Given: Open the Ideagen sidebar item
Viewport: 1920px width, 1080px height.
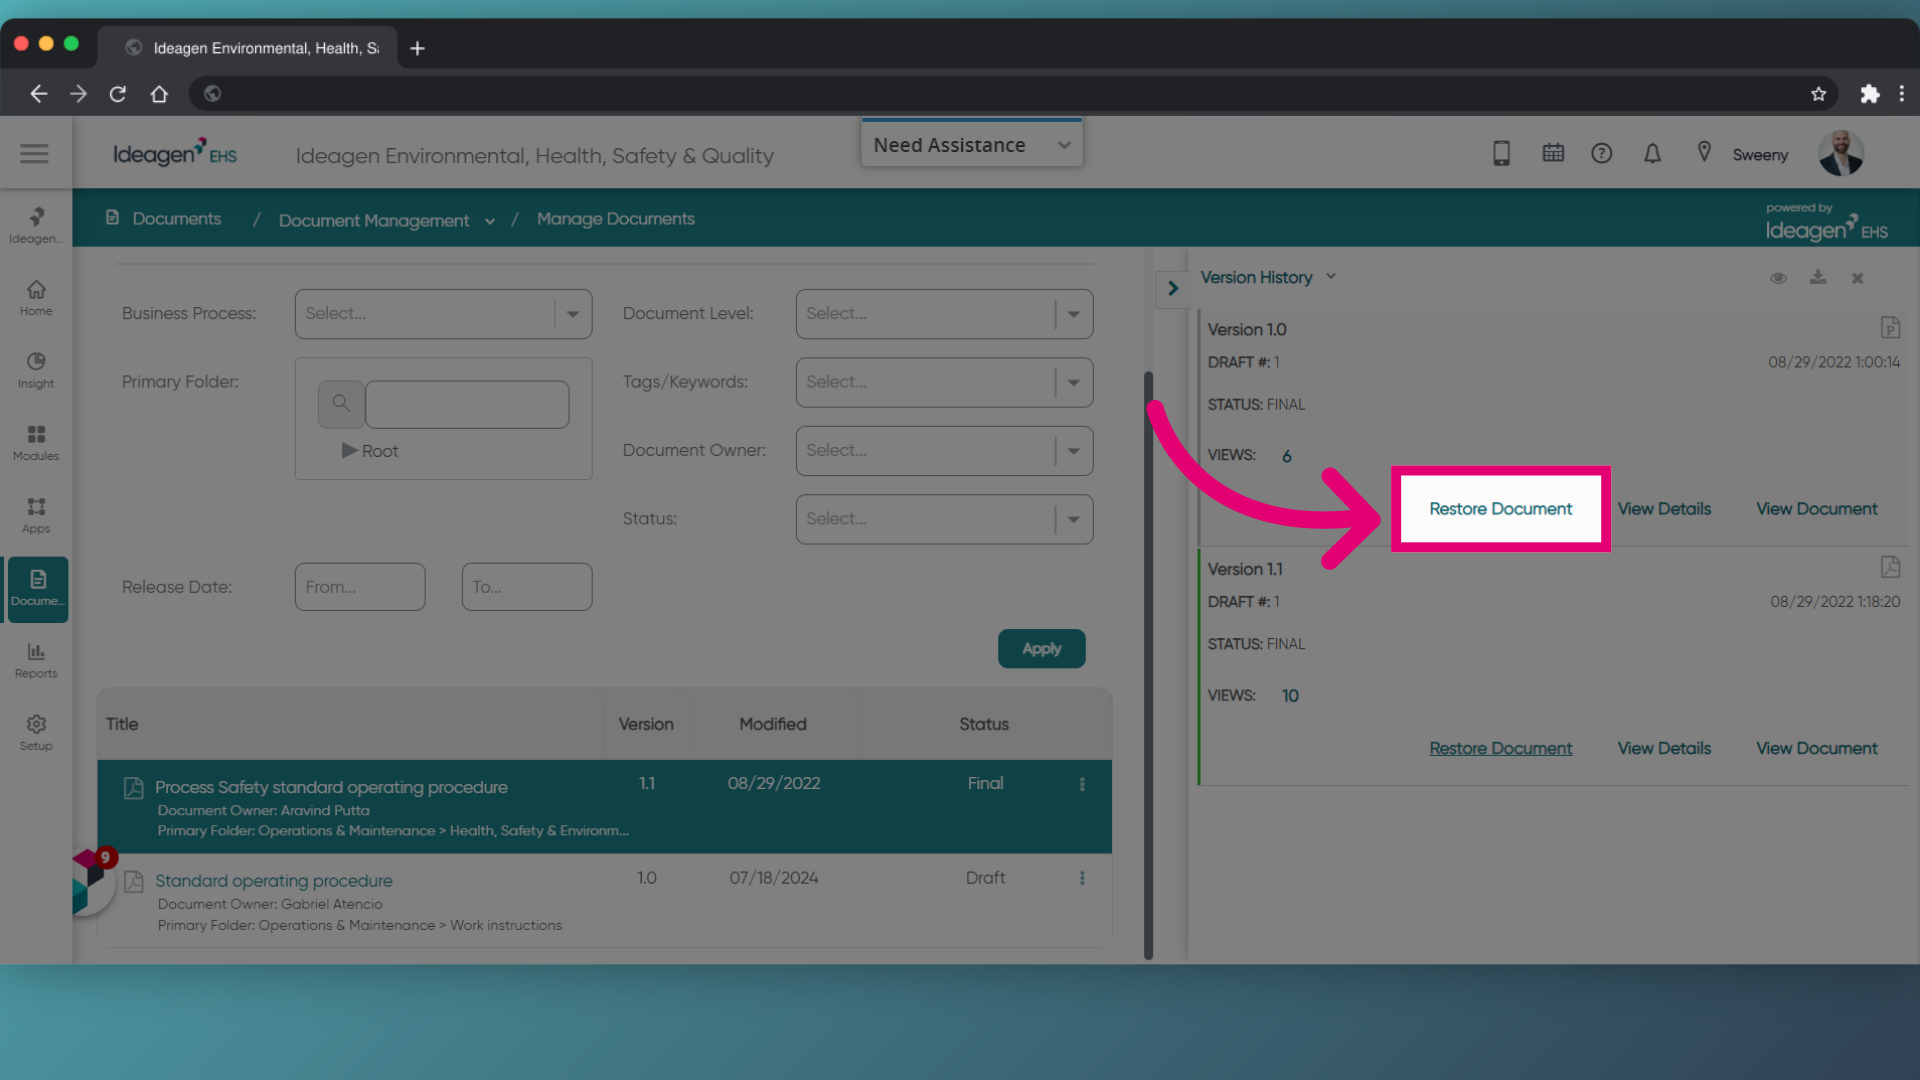Looking at the screenshot, I should 36,225.
